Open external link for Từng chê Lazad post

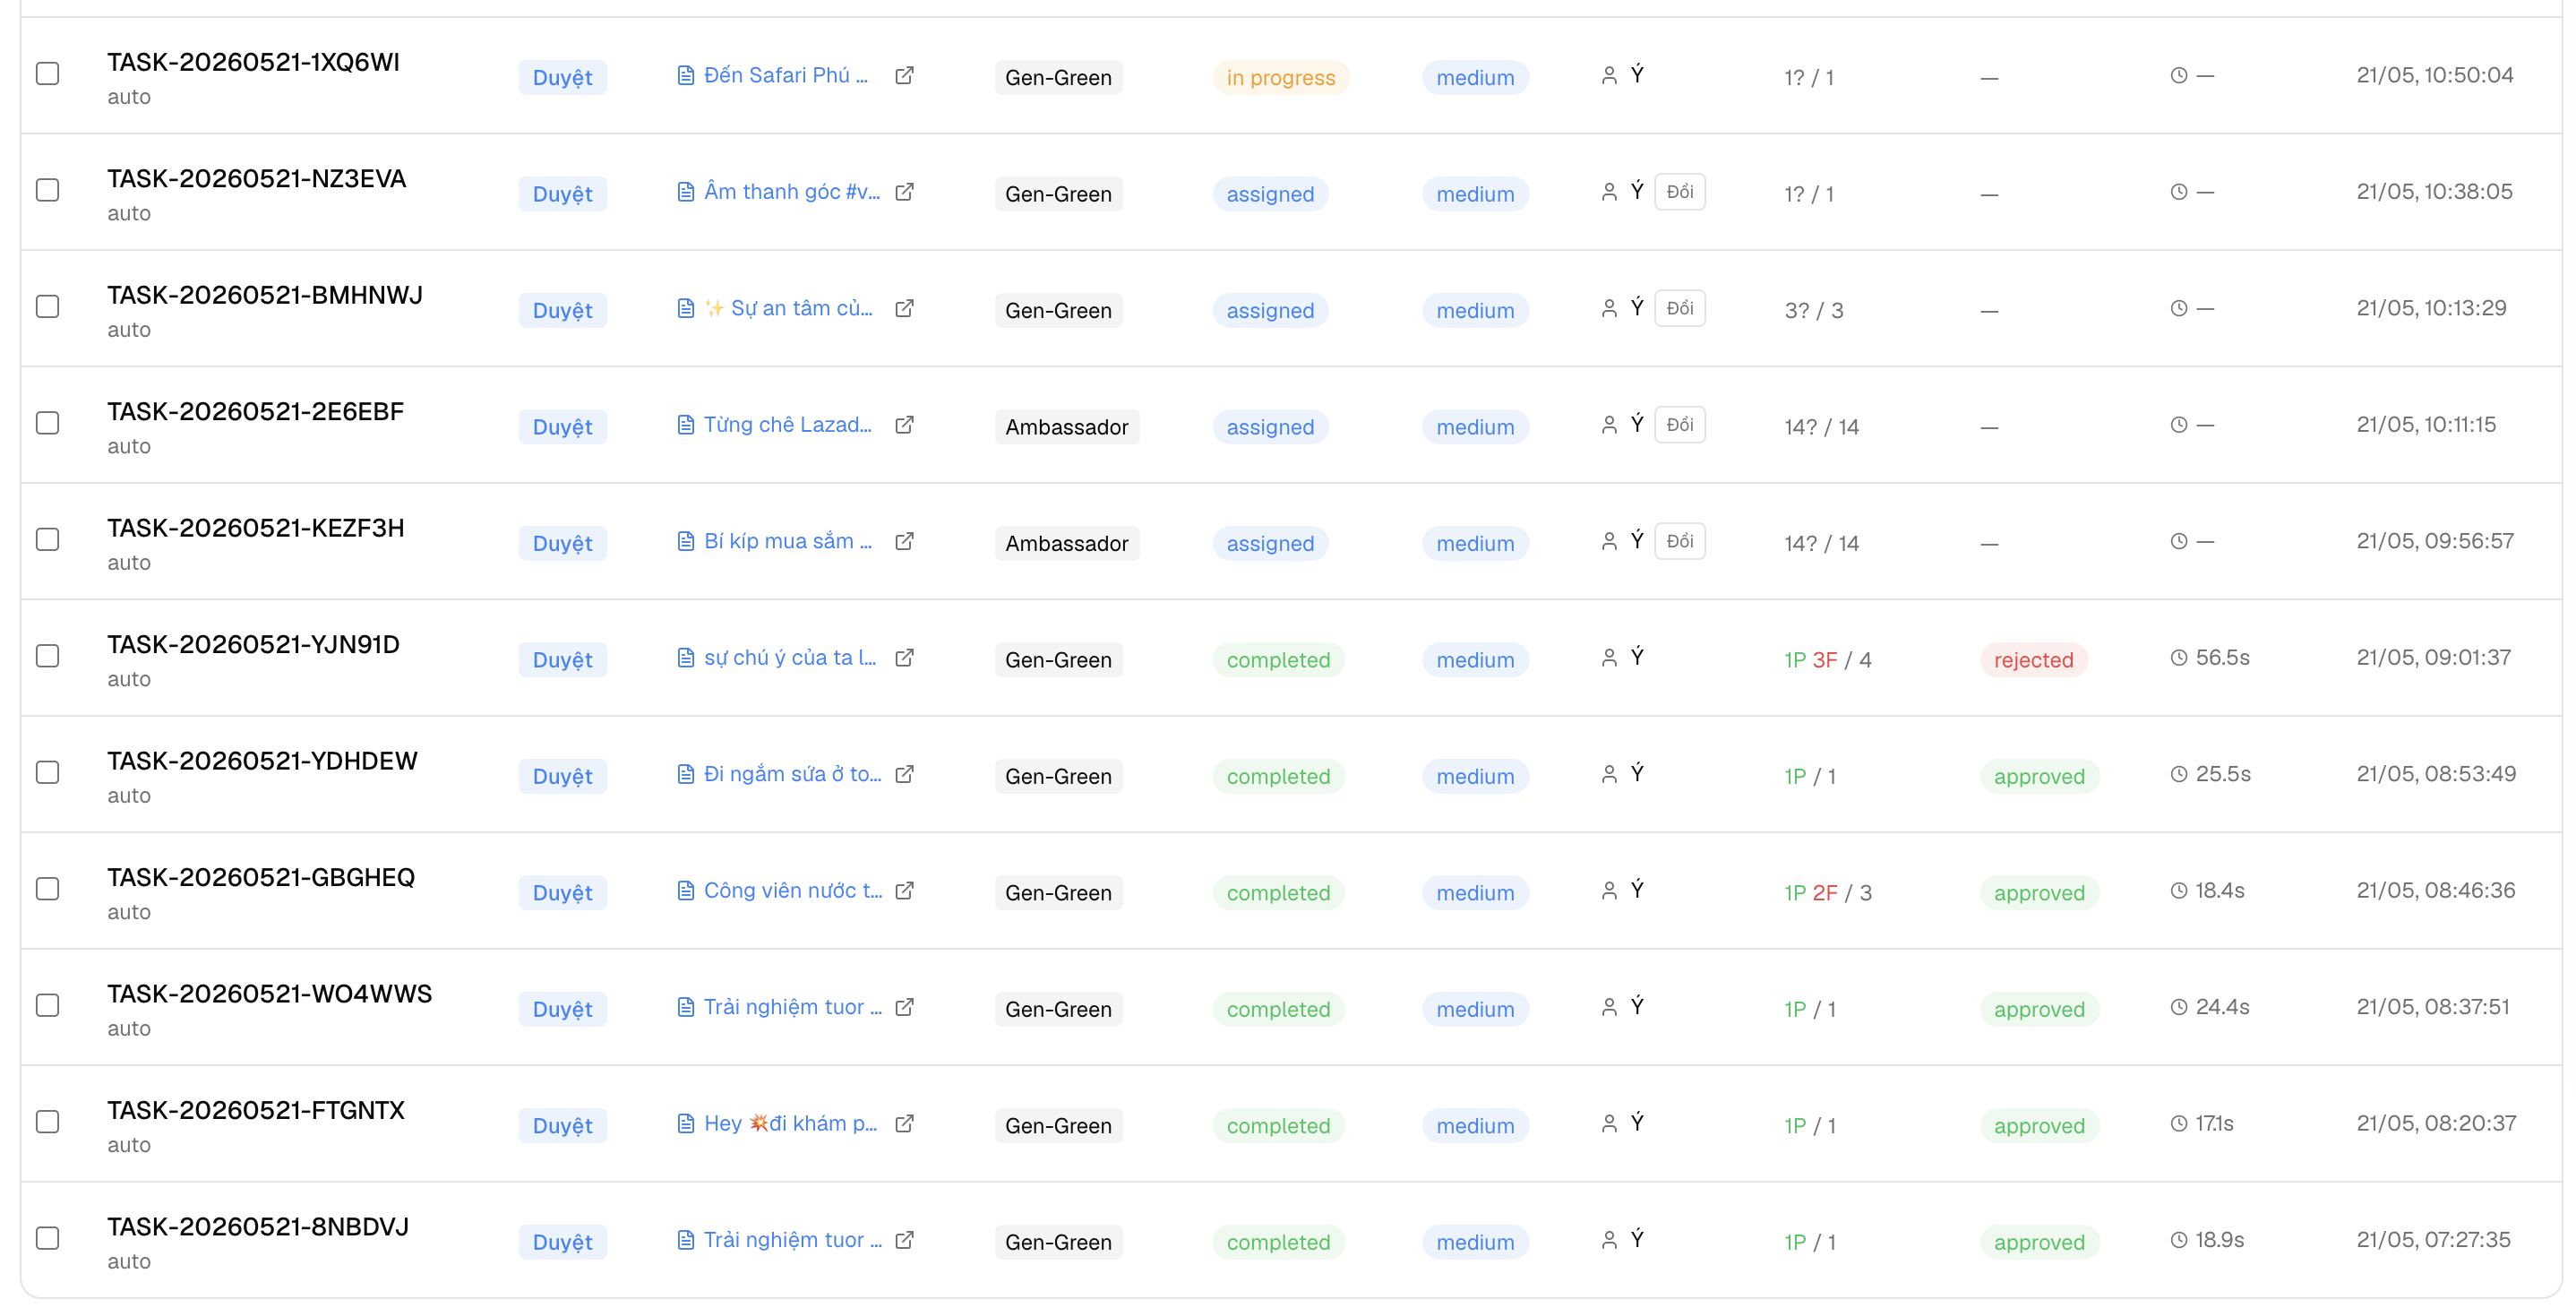tap(904, 424)
